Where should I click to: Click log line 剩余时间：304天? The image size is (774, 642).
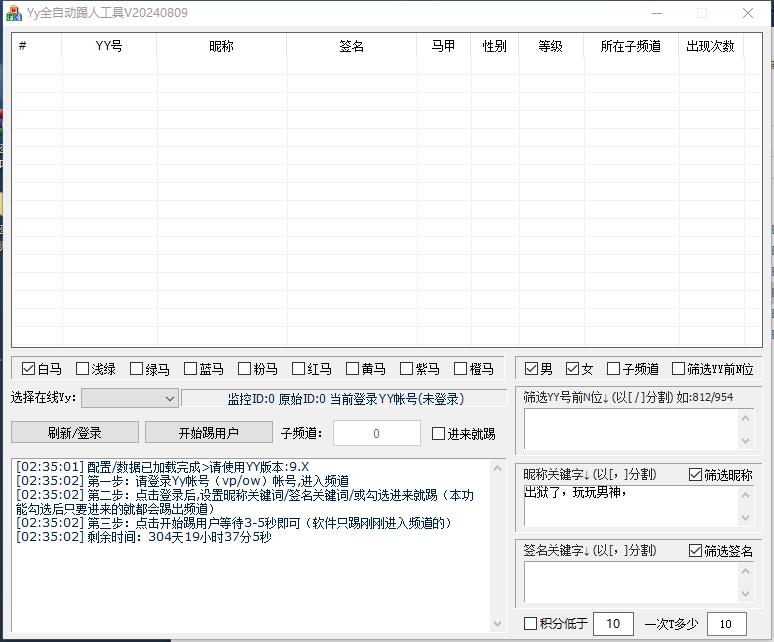(144, 537)
